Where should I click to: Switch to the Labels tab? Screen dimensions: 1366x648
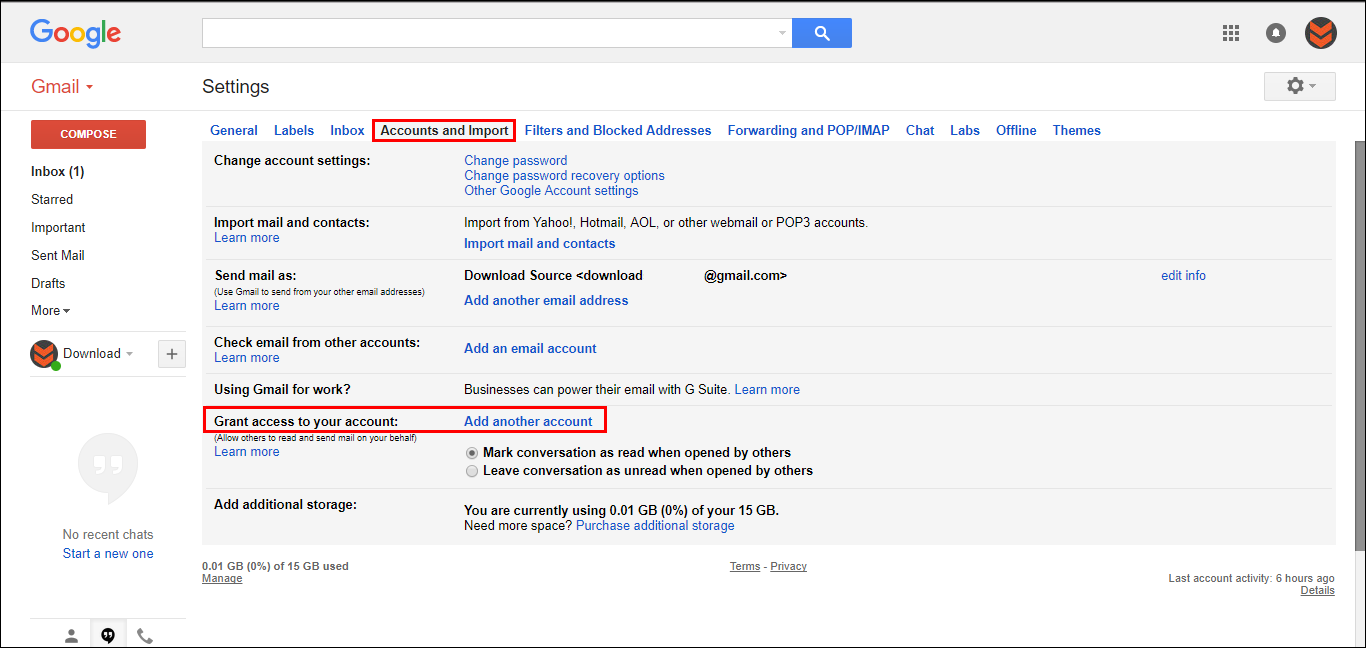[x=294, y=130]
